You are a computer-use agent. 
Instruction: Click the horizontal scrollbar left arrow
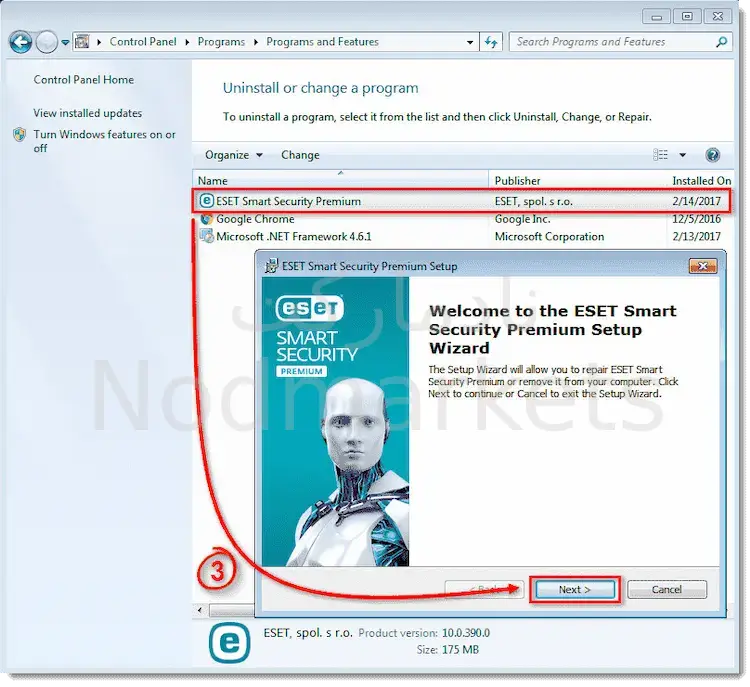pos(200,610)
